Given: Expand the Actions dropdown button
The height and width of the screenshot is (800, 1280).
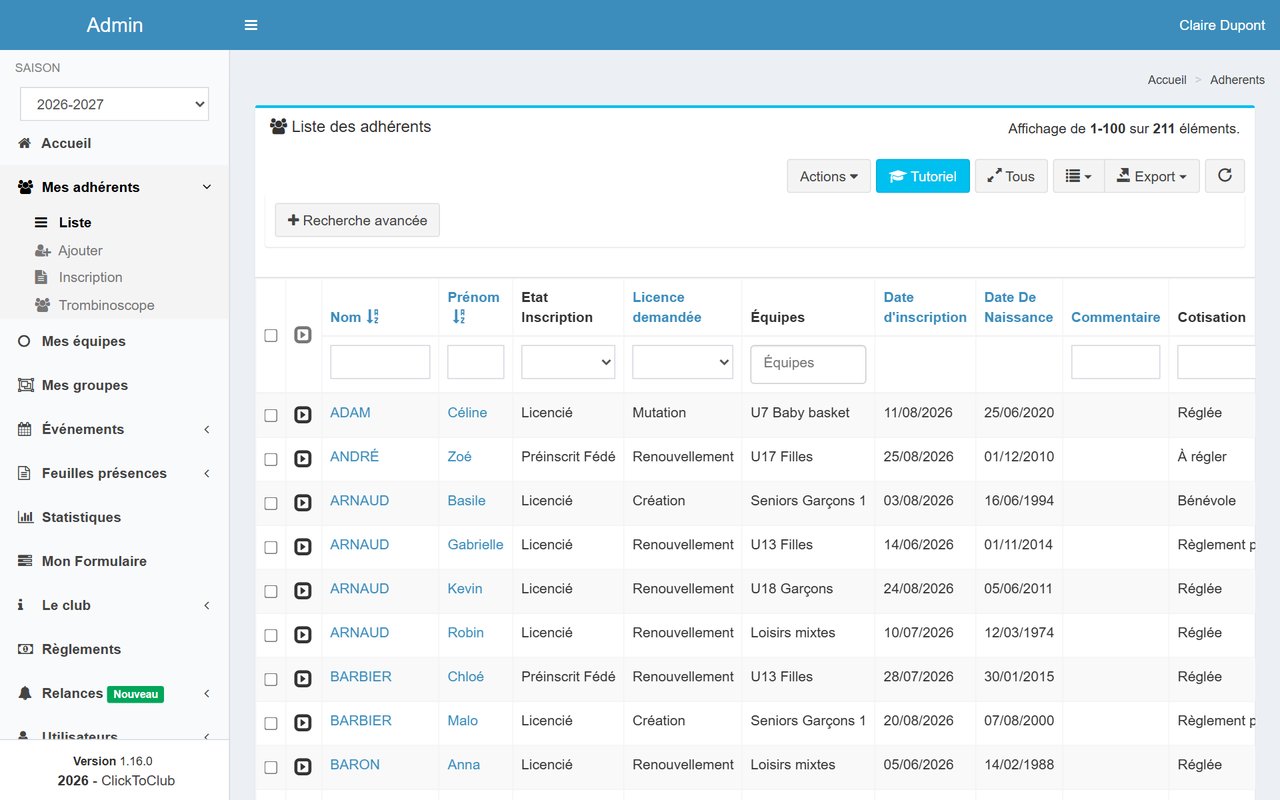Looking at the screenshot, I should point(829,176).
